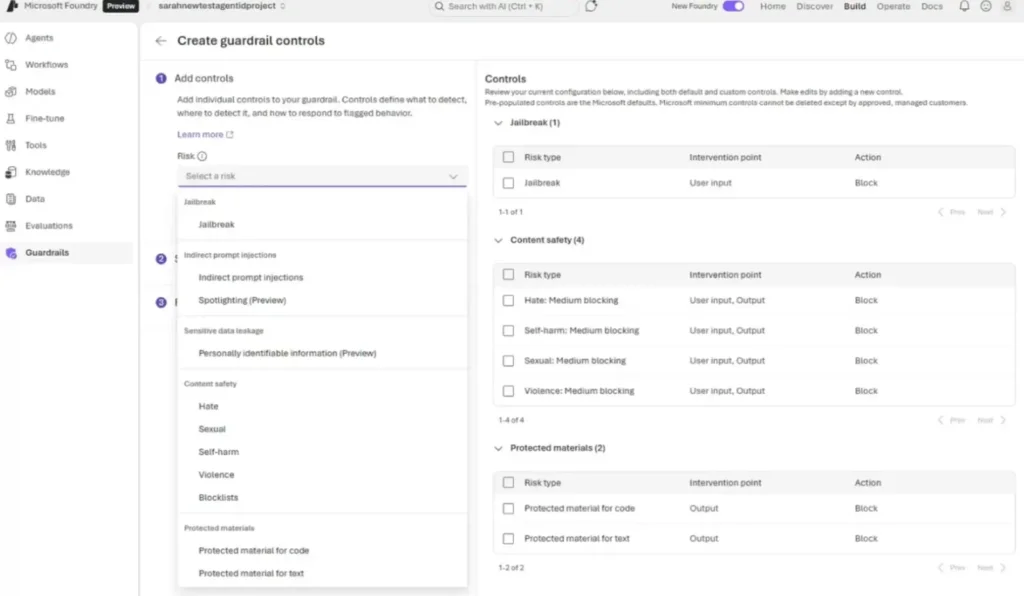Click the Fine-tune flask icon
Image resolution: width=1024 pixels, height=596 pixels.
[10, 119]
